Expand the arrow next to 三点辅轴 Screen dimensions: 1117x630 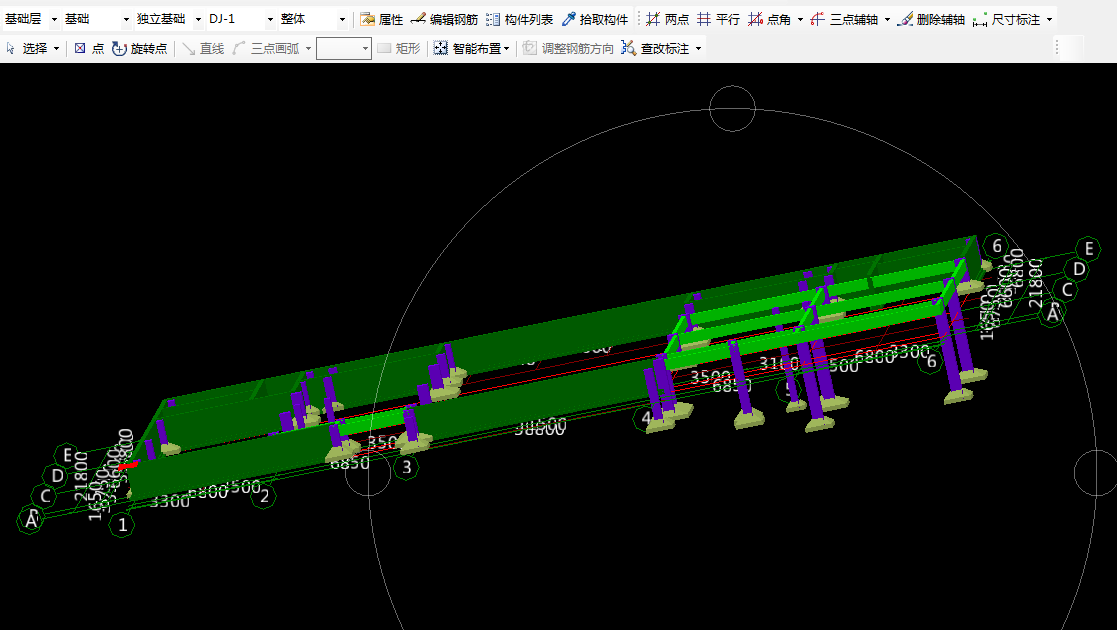887,20
